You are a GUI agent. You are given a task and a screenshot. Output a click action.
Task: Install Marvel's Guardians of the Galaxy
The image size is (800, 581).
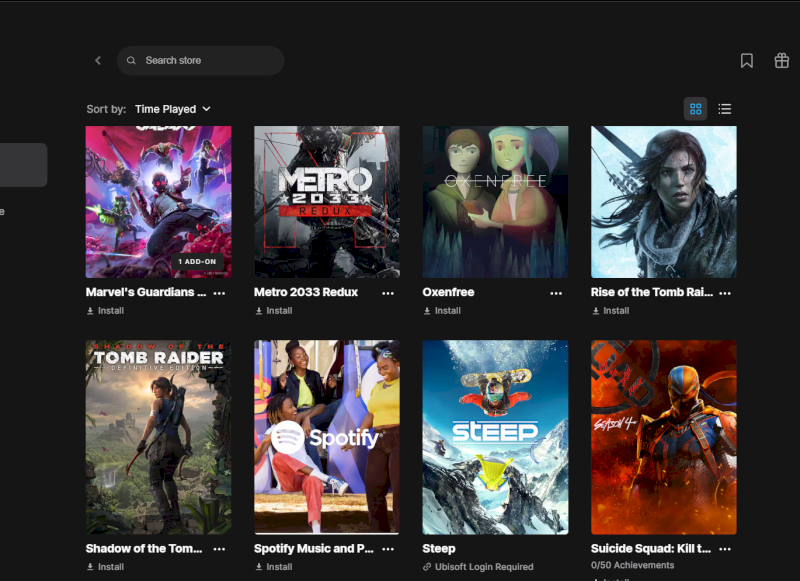pyautogui.click(x=105, y=311)
